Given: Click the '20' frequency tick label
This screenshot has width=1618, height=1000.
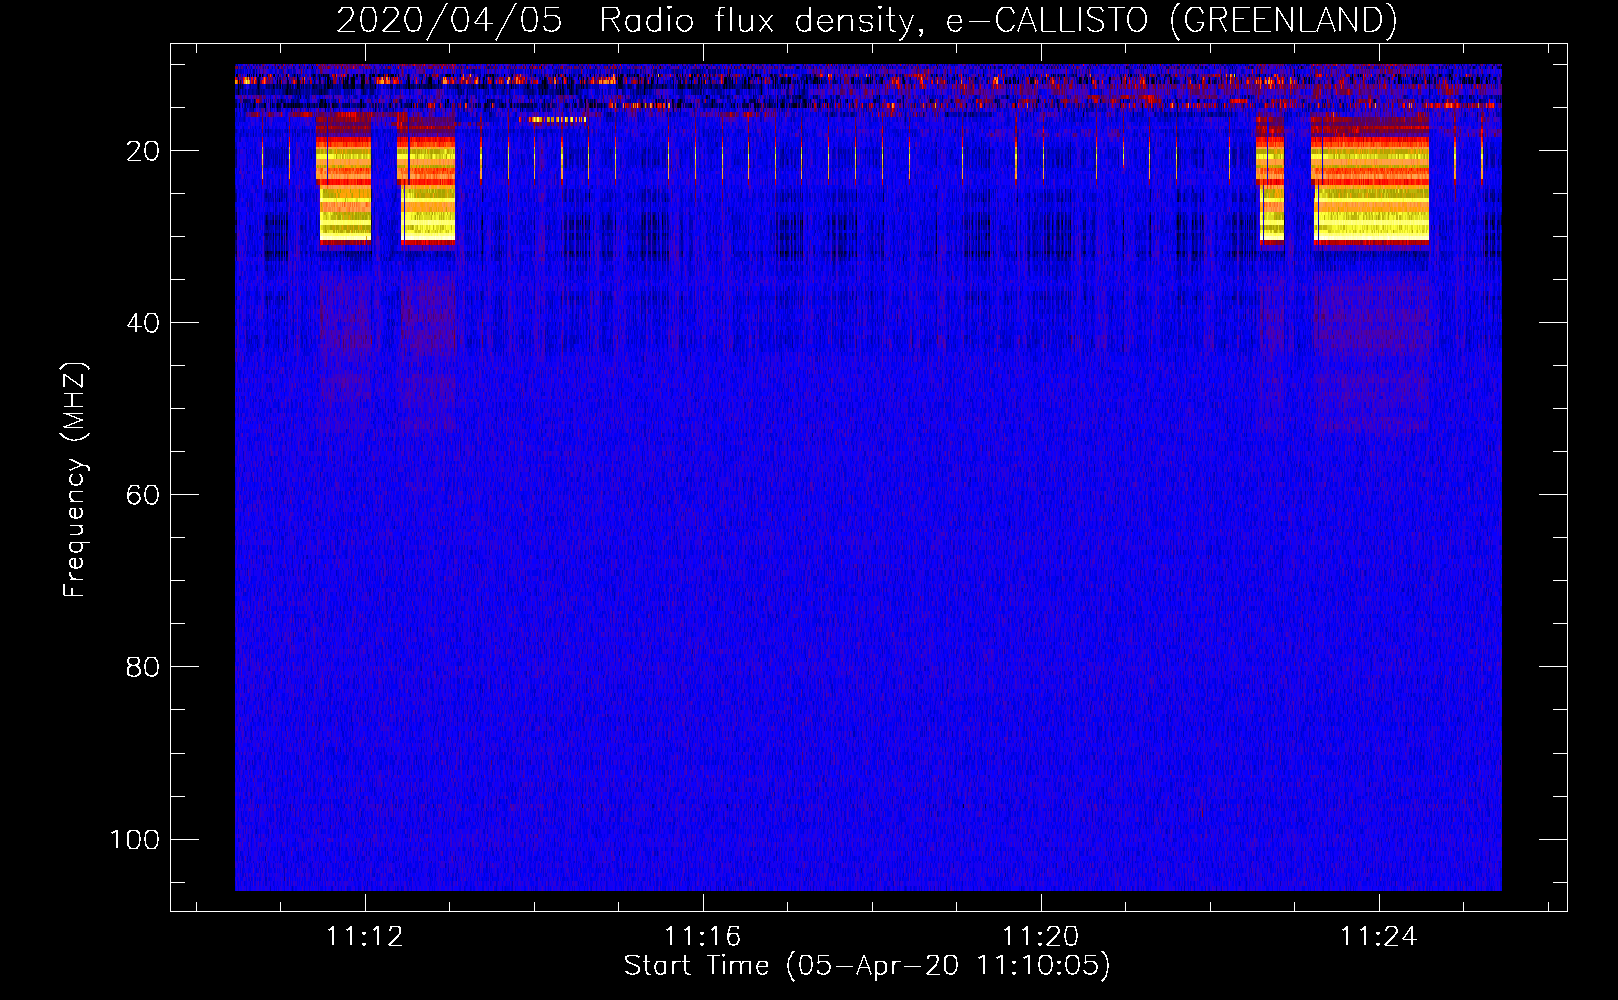Looking at the screenshot, I should [143, 151].
